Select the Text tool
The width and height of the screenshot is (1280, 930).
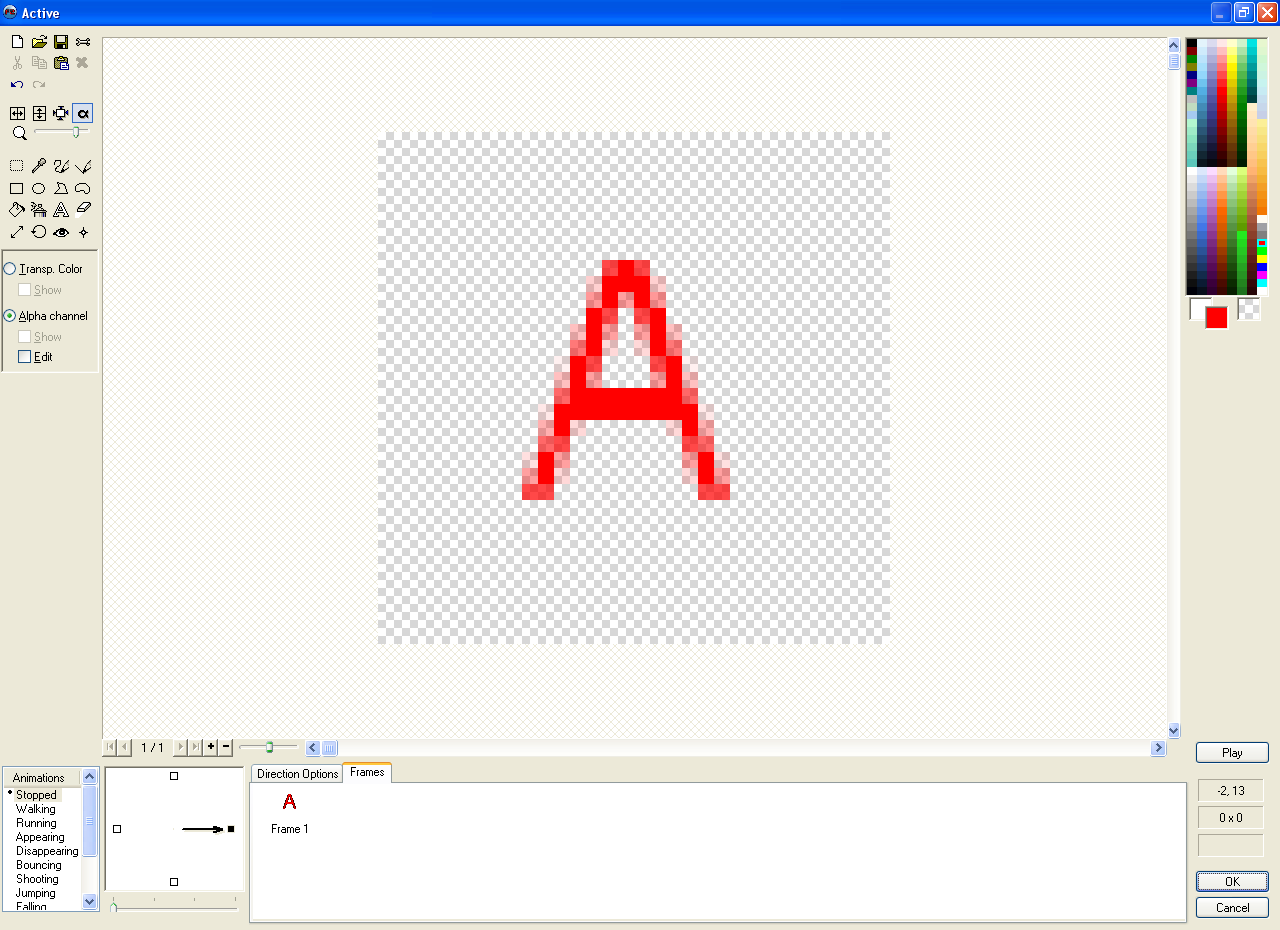pyautogui.click(x=61, y=210)
